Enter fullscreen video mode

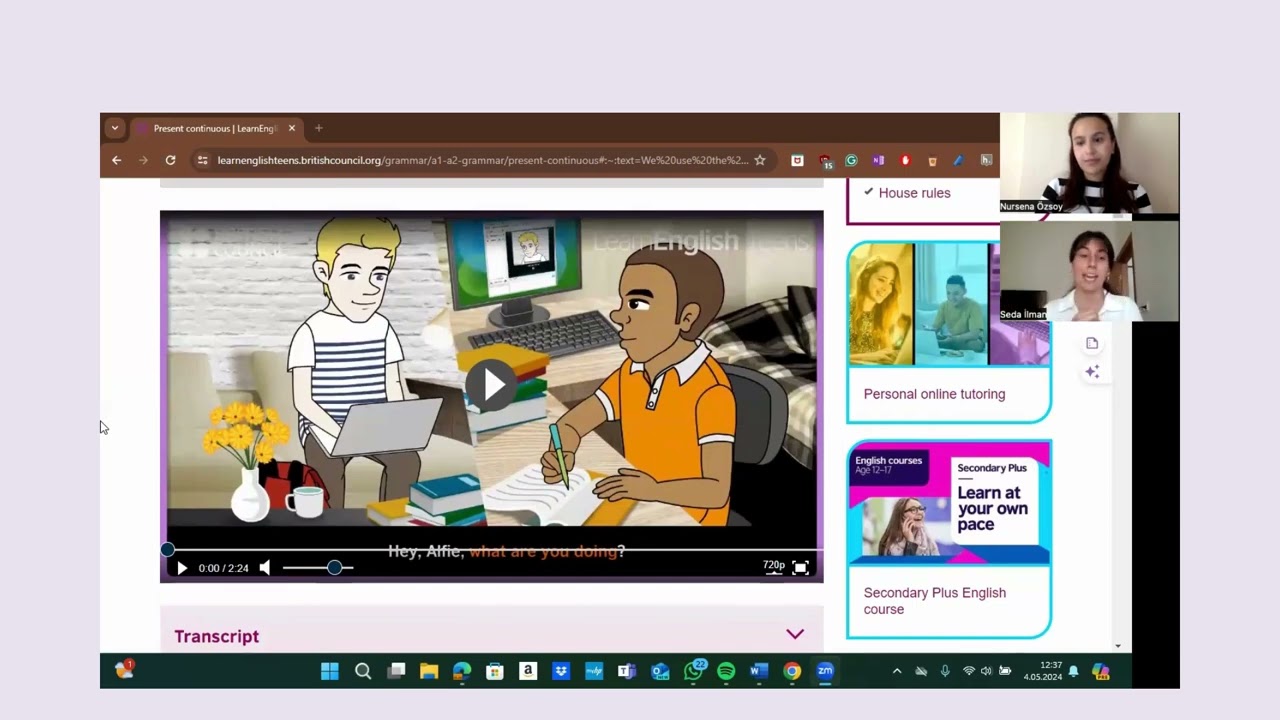[x=801, y=568]
